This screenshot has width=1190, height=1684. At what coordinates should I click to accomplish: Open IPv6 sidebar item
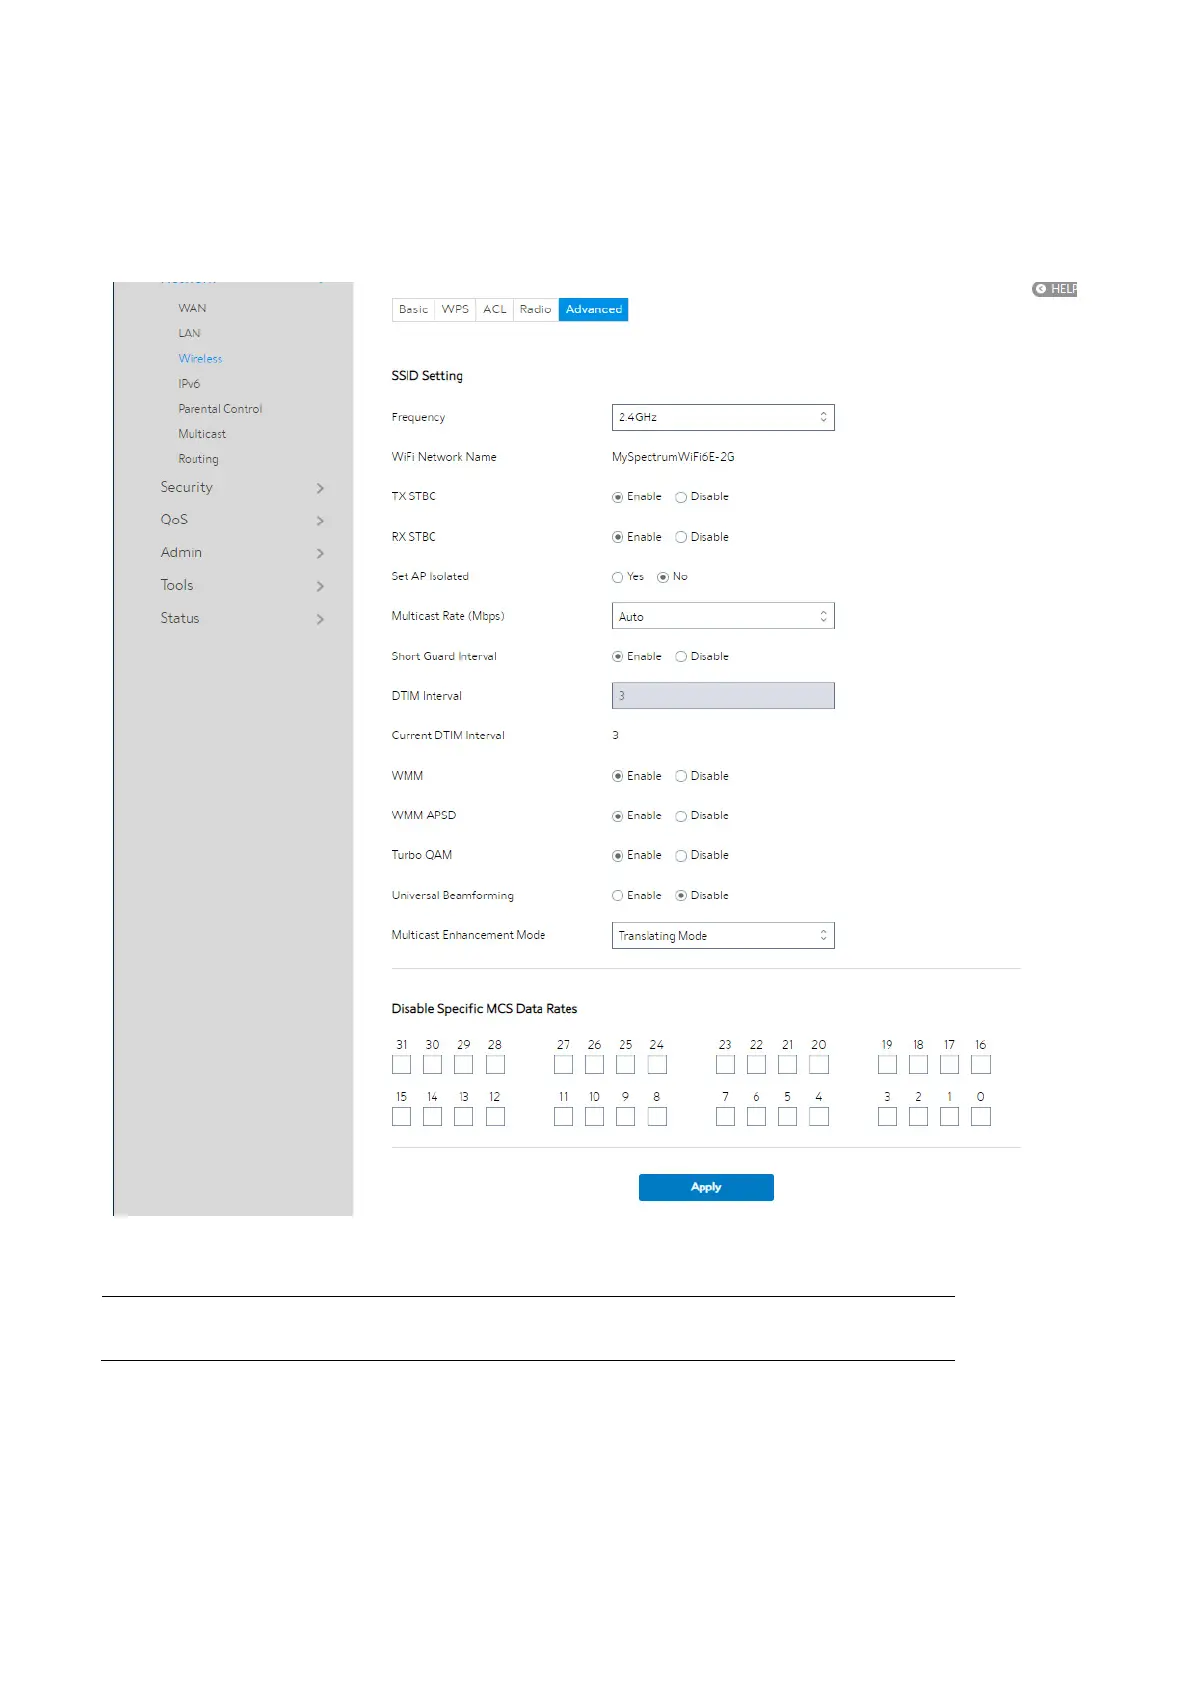189,383
